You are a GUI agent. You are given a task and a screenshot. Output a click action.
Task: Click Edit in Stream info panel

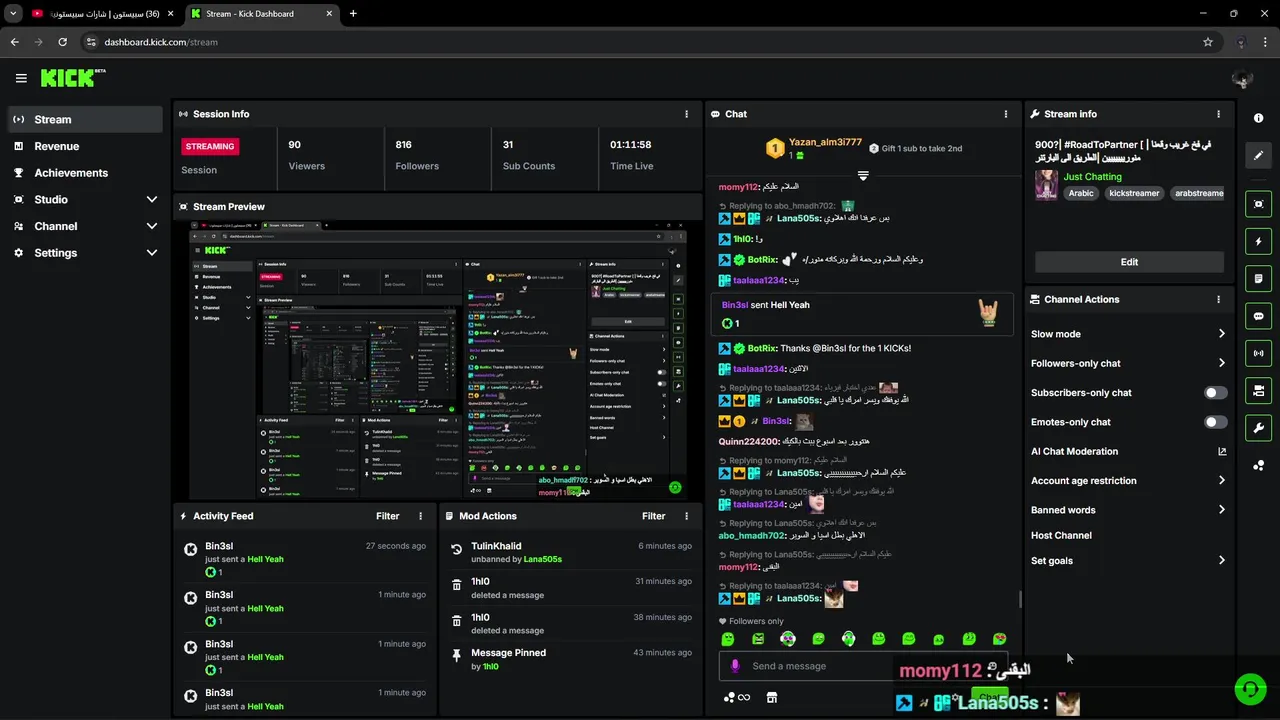point(1129,262)
